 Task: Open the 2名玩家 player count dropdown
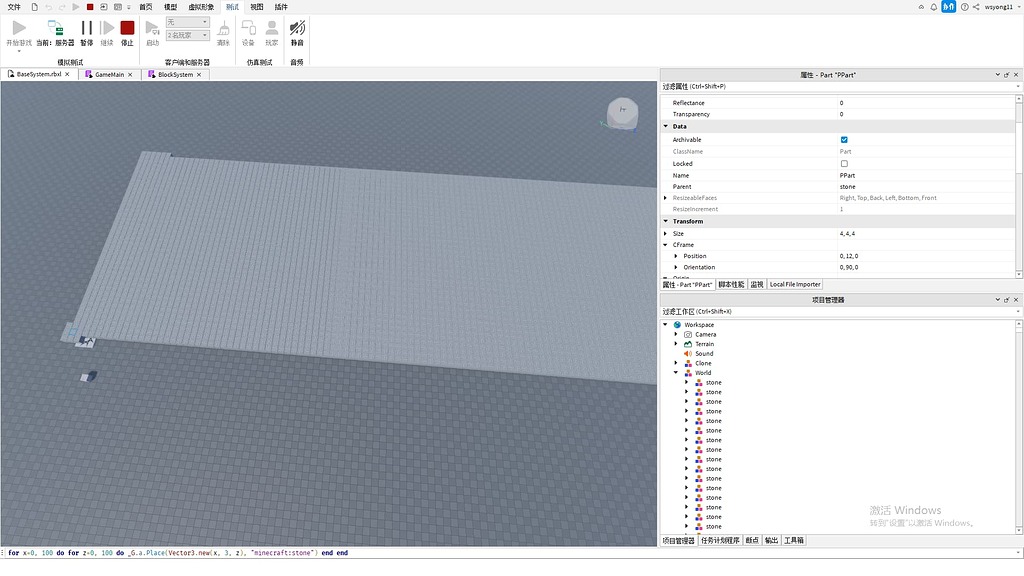pos(206,36)
